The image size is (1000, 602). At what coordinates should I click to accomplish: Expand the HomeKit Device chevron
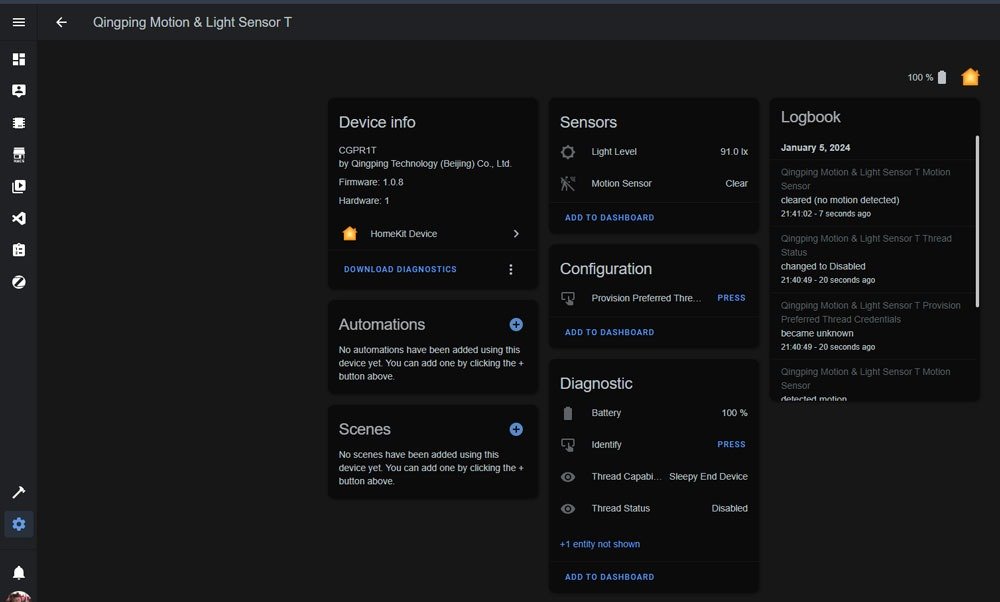click(x=516, y=234)
